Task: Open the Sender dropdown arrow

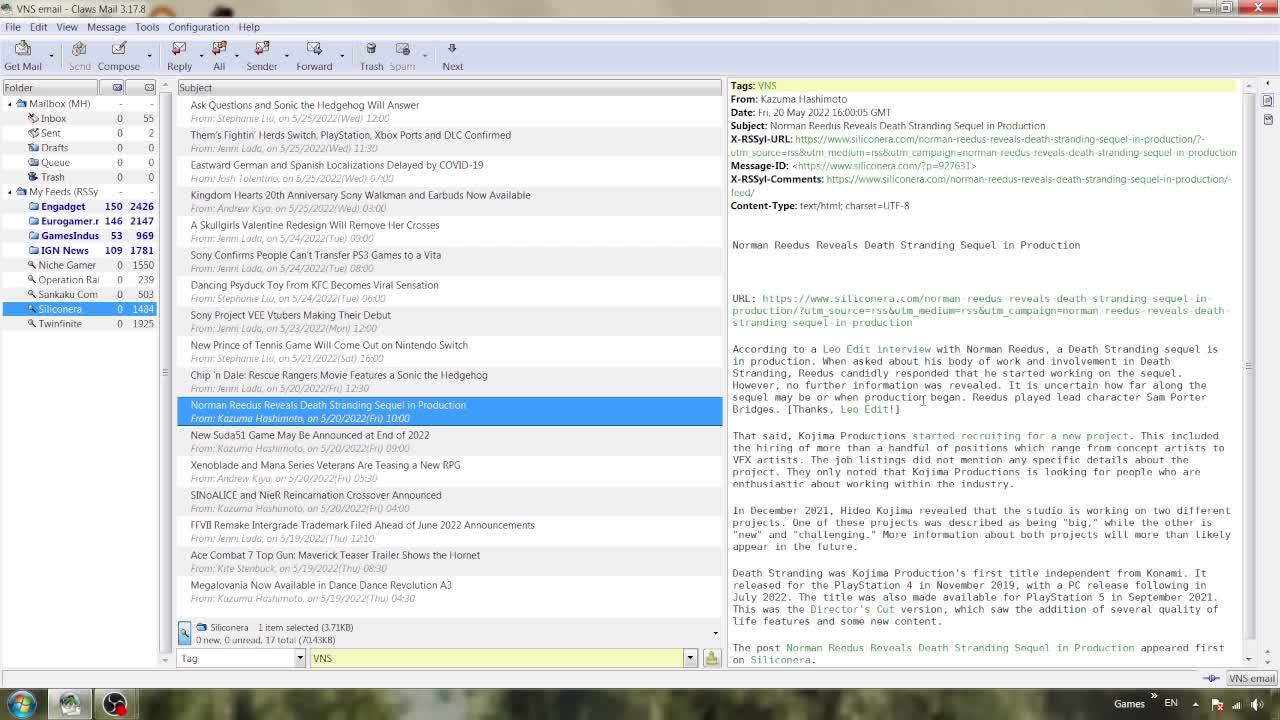Action: pyautogui.click(x=286, y=56)
